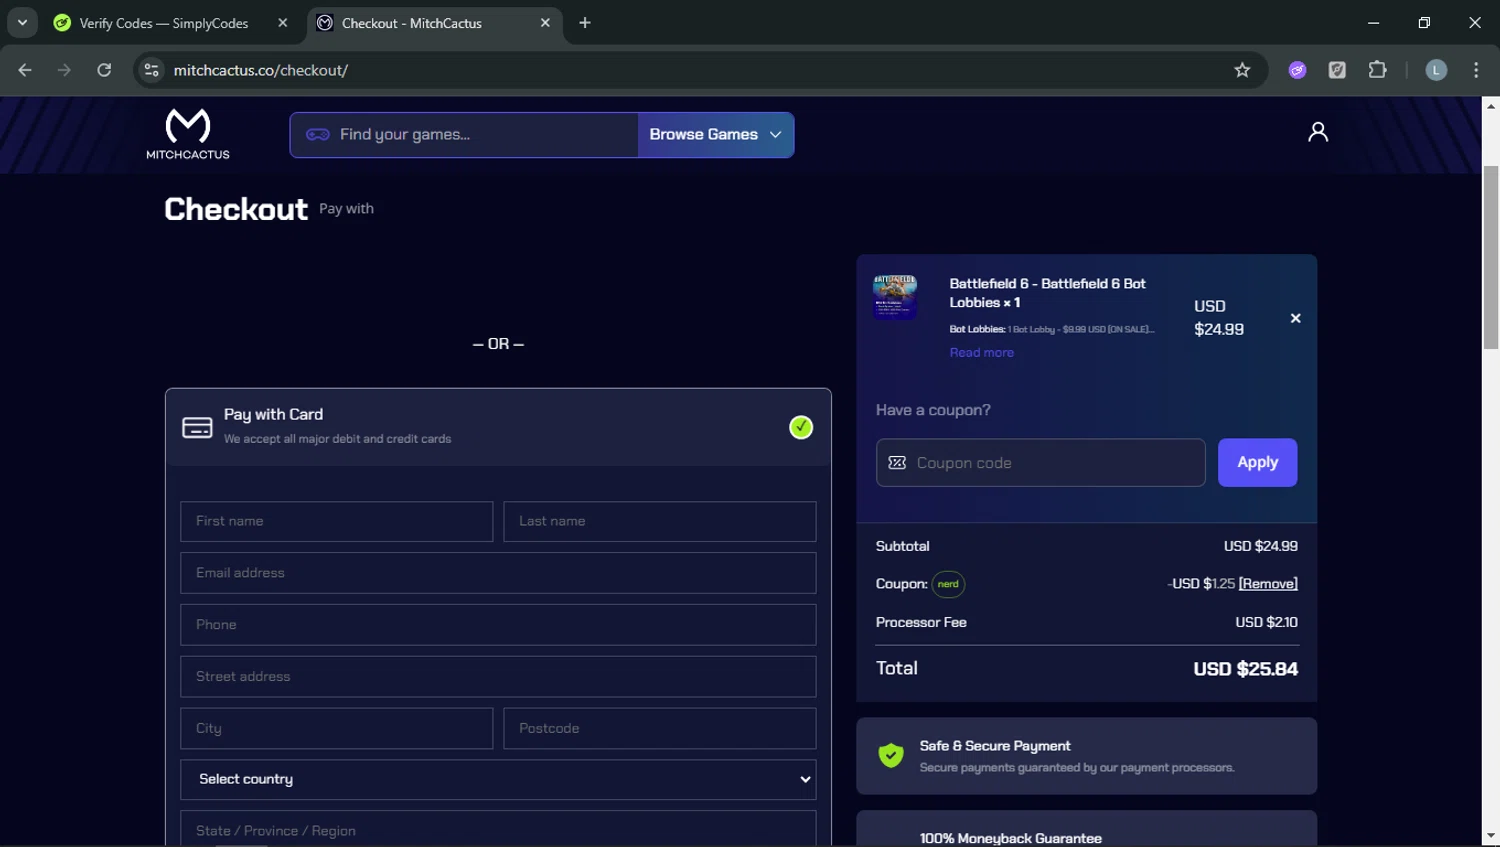Image resolution: width=1500 pixels, height=847 pixels.
Task: Click the address bar URL
Action: [x=261, y=70]
